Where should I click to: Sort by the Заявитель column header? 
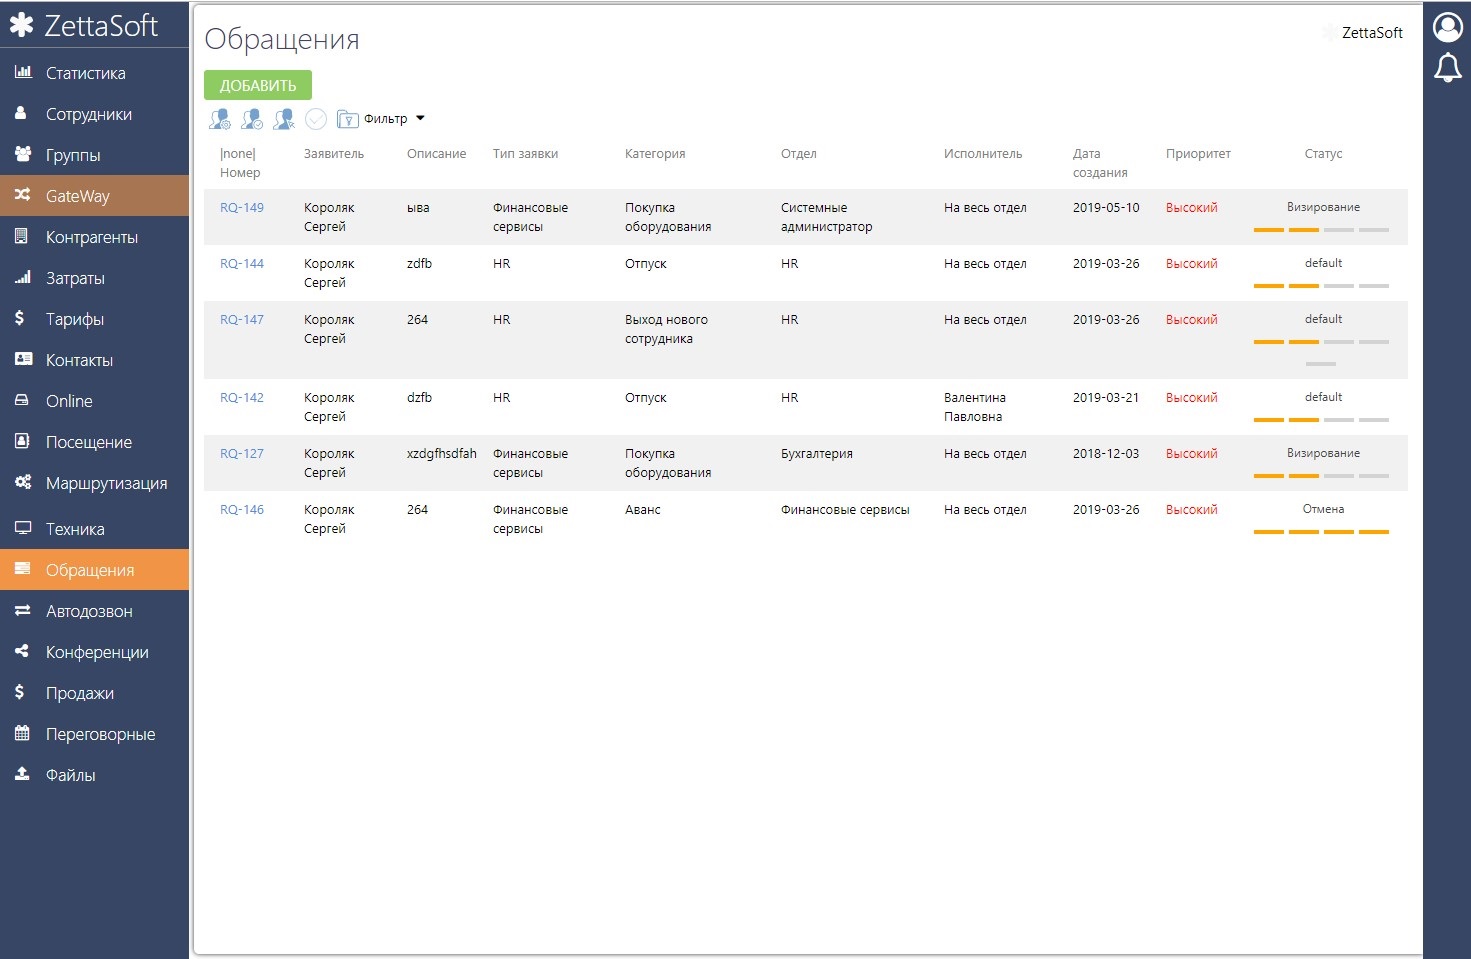coord(334,154)
